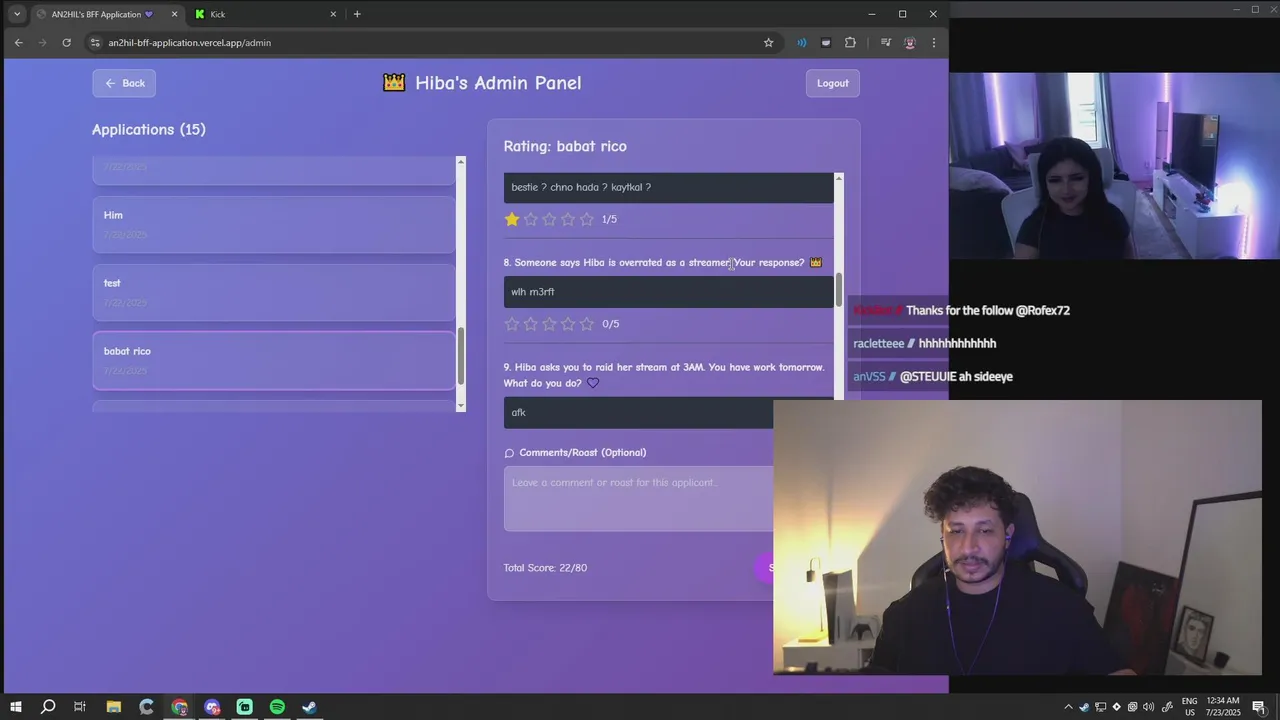This screenshot has width=1280, height=720.
Task: Open the Chrome extensions puzzle icon
Action: 850,42
